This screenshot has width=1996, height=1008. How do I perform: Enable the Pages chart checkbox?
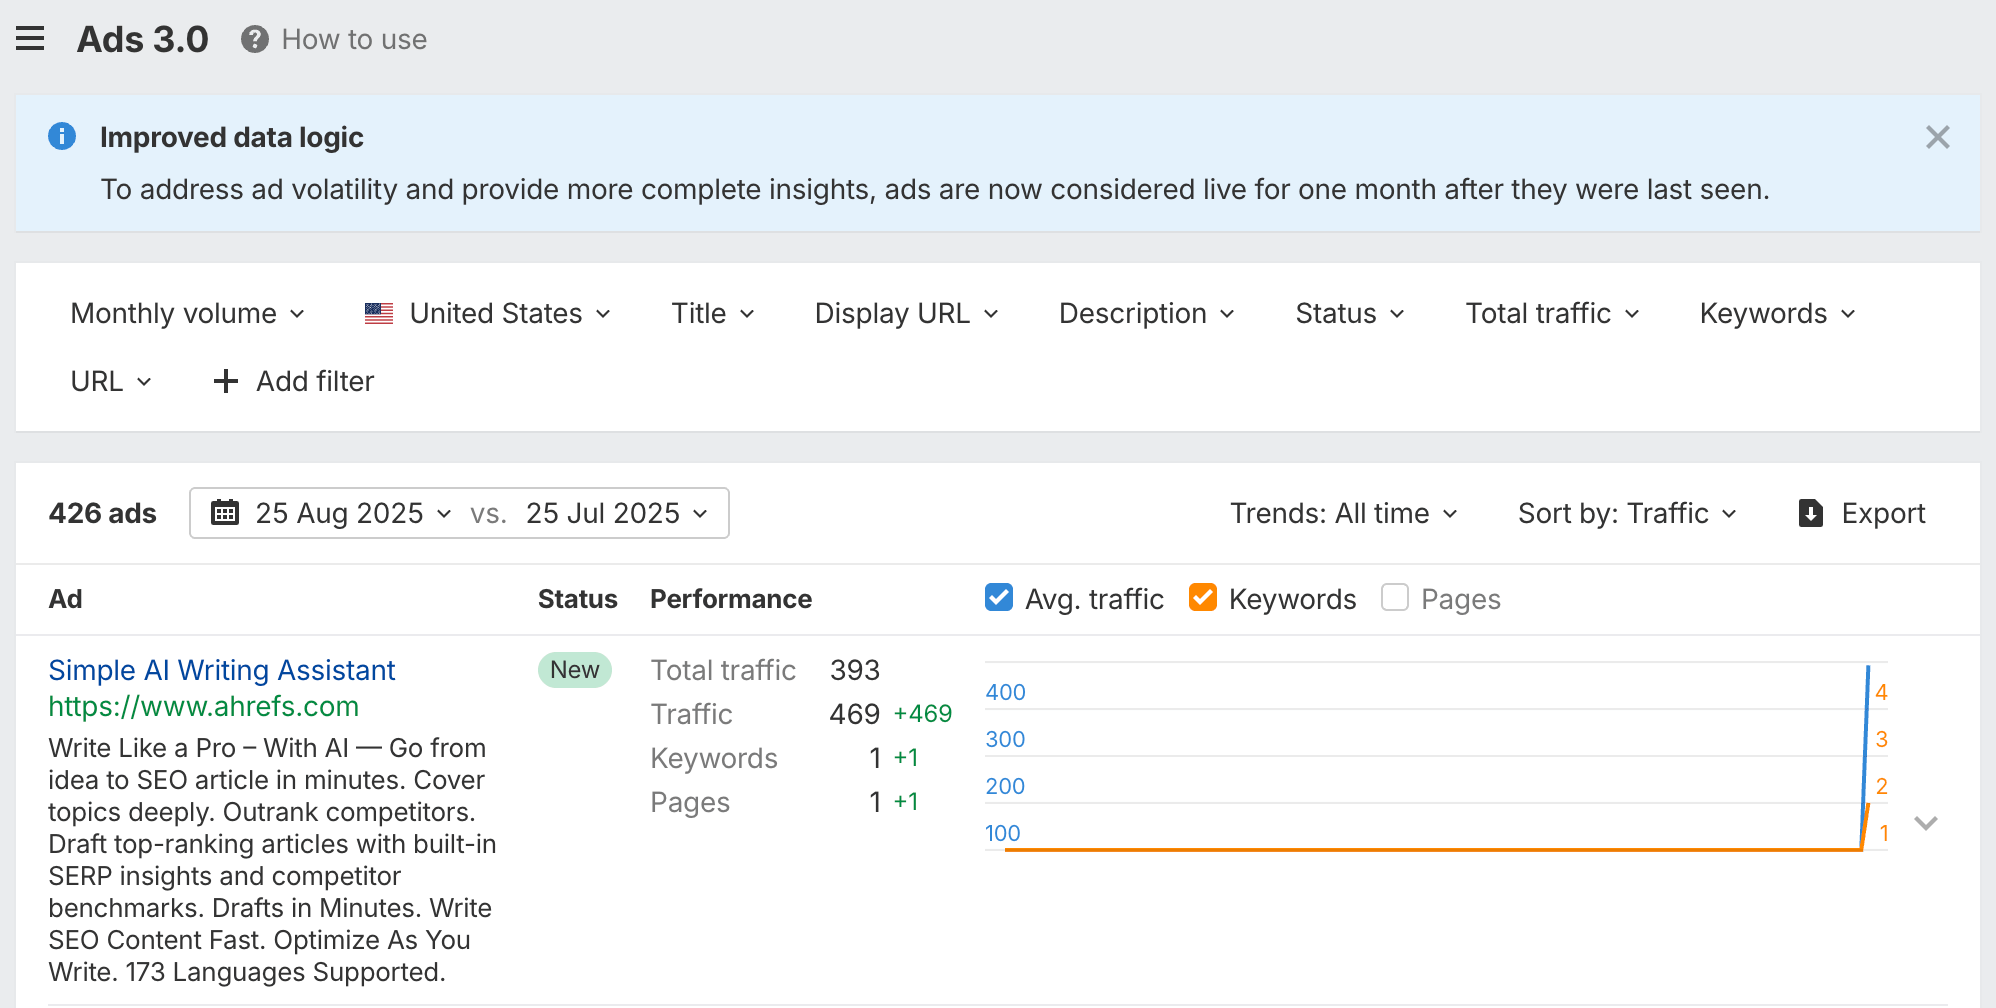click(x=1394, y=598)
